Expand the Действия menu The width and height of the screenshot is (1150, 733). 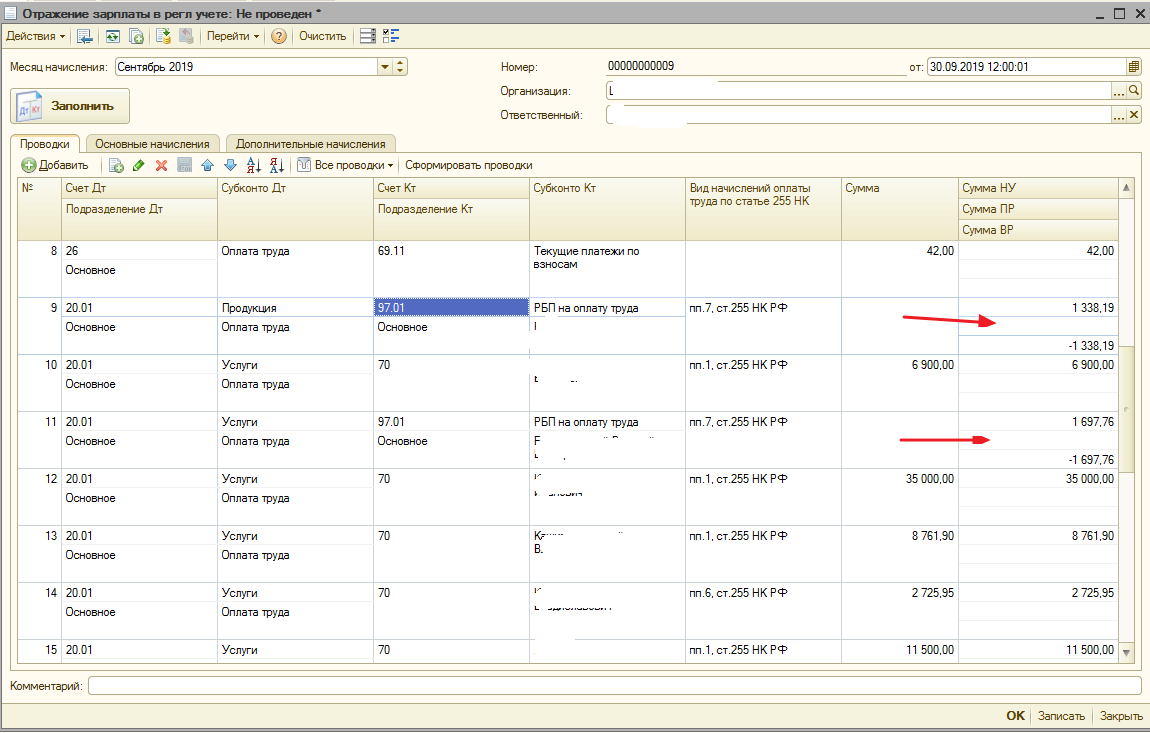(36, 36)
